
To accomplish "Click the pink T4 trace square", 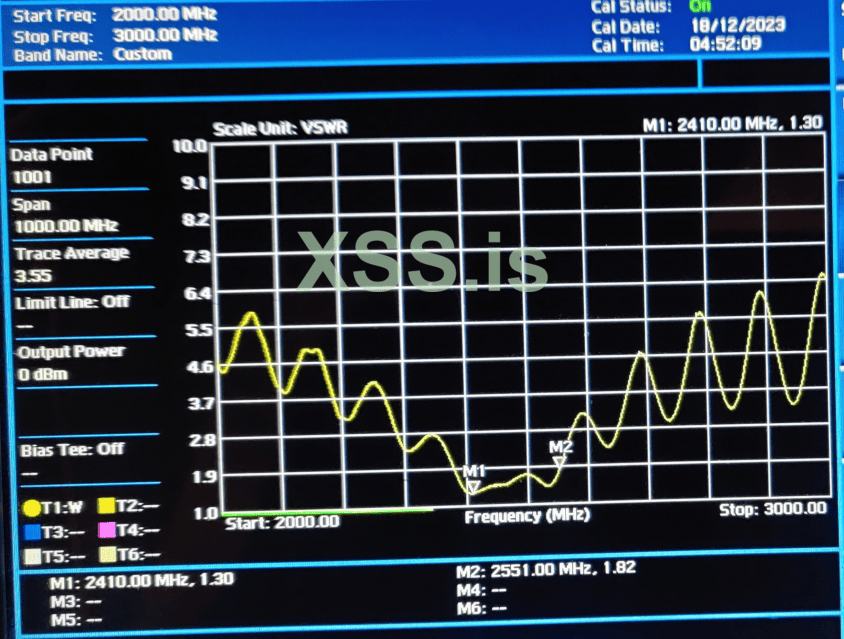I will click(107, 530).
